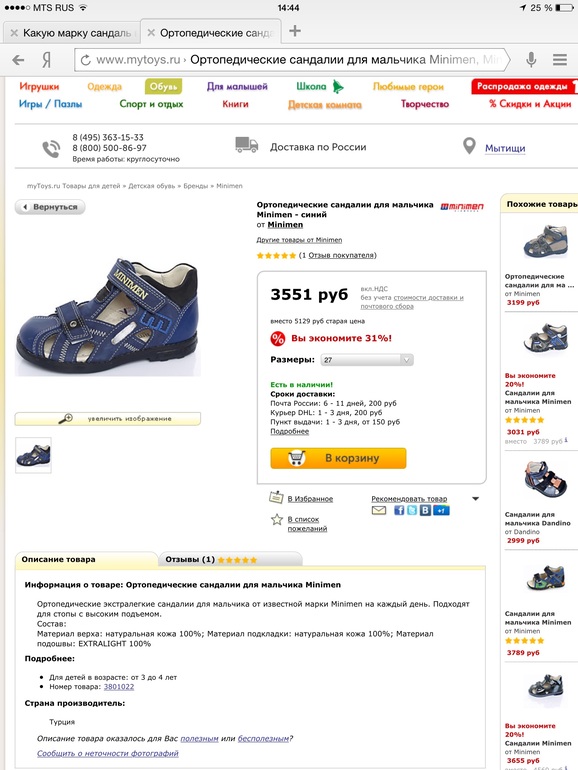Share product via Twitter icon
The width and height of the screenshot is (578, 770).
point(412,510)
